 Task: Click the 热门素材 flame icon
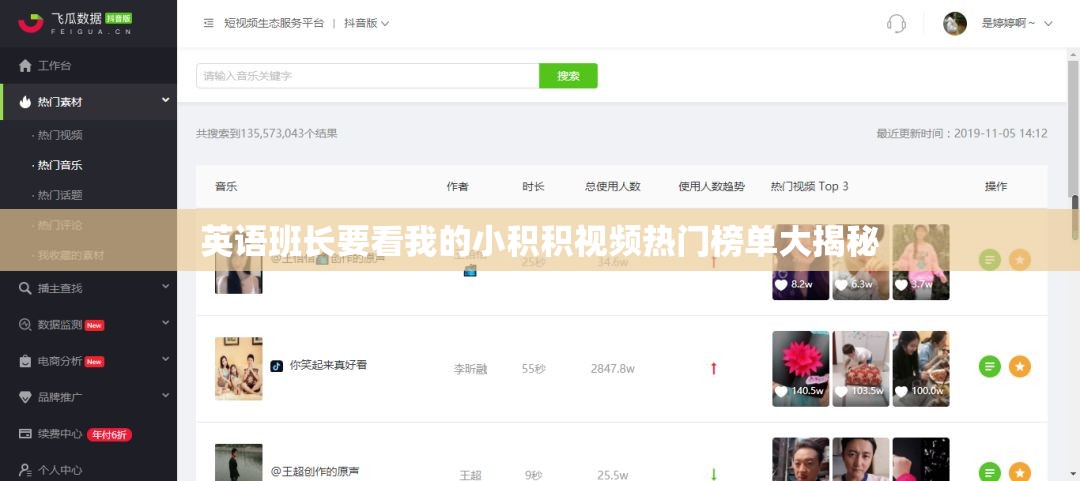25,102
